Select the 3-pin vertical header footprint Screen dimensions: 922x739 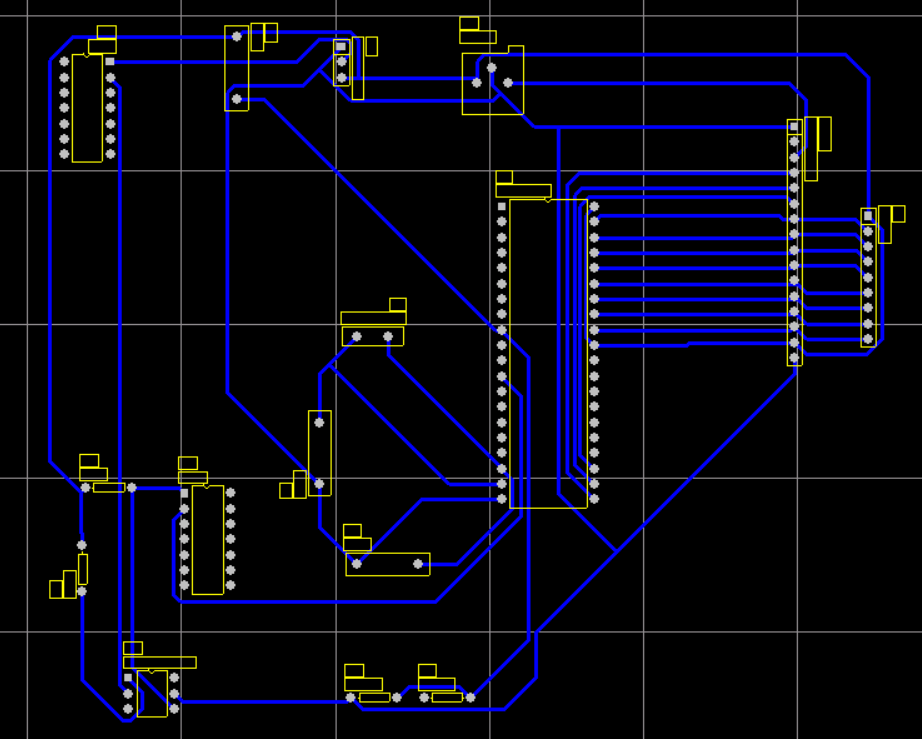tap(342, 62)
